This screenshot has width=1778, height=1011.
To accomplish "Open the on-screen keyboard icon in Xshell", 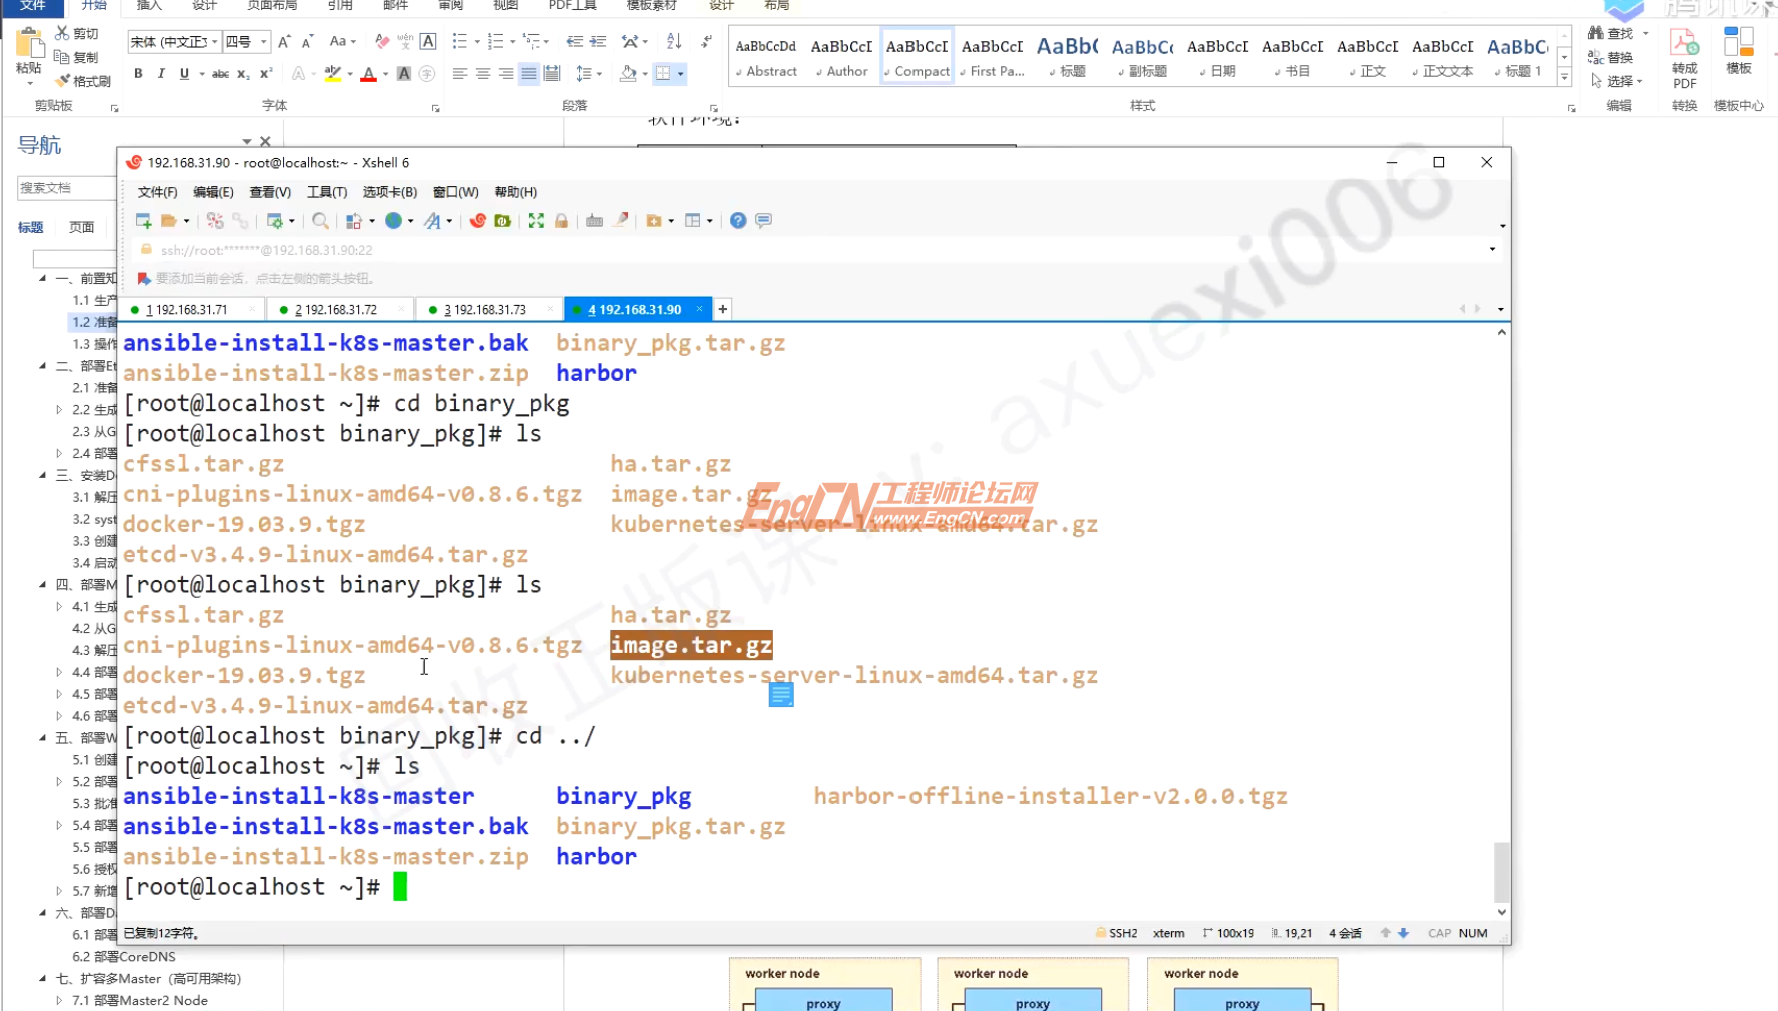I will click(595, 220).
